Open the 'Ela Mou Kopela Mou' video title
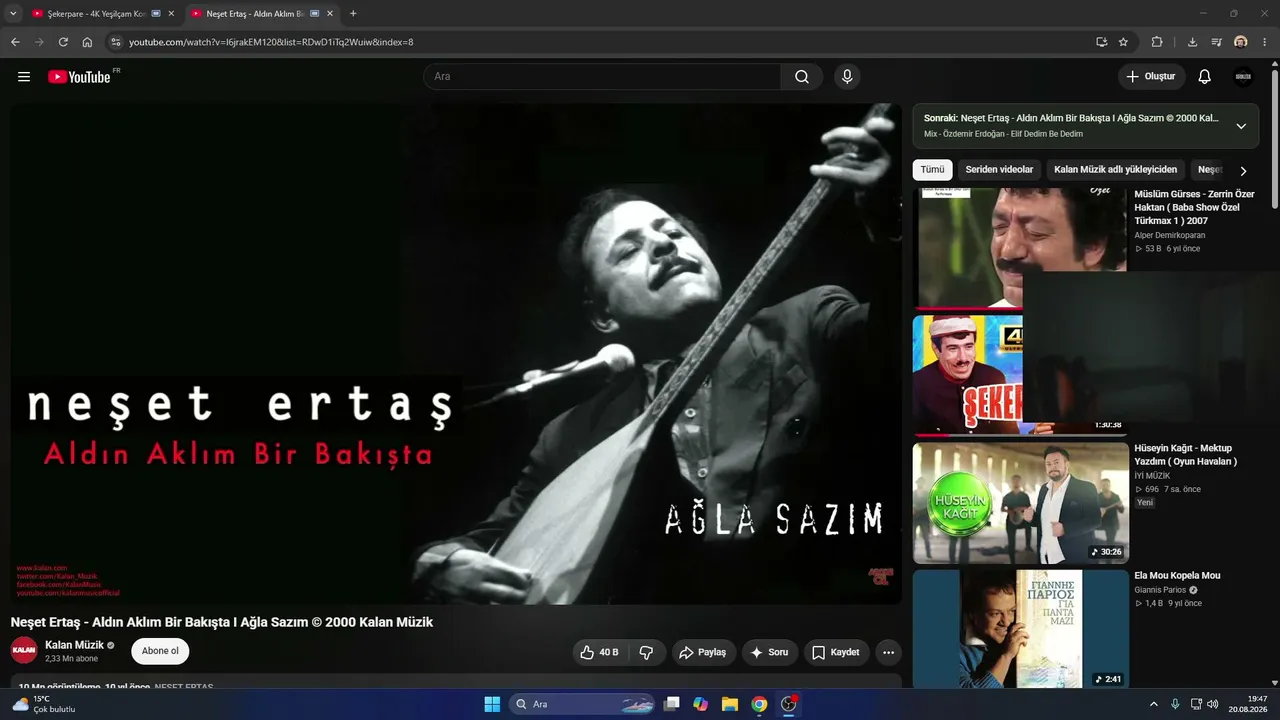 coord(1177,576)
